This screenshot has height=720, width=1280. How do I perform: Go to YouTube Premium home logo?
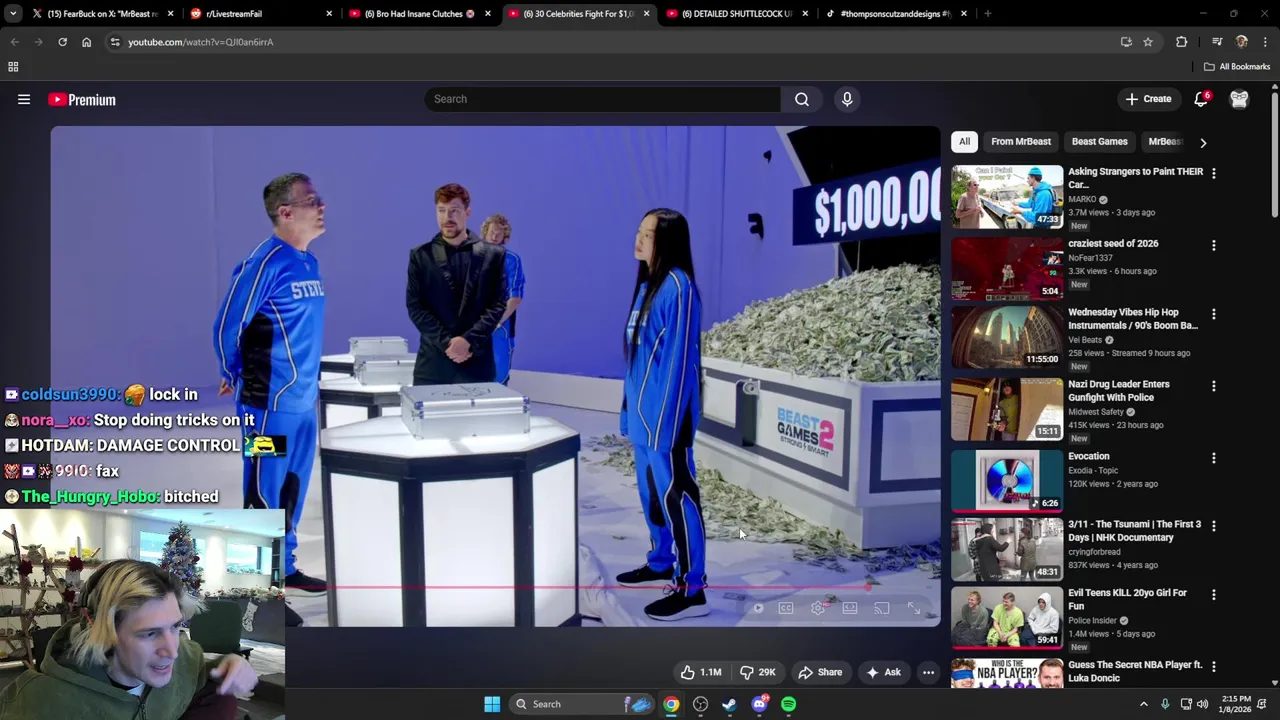82,99
